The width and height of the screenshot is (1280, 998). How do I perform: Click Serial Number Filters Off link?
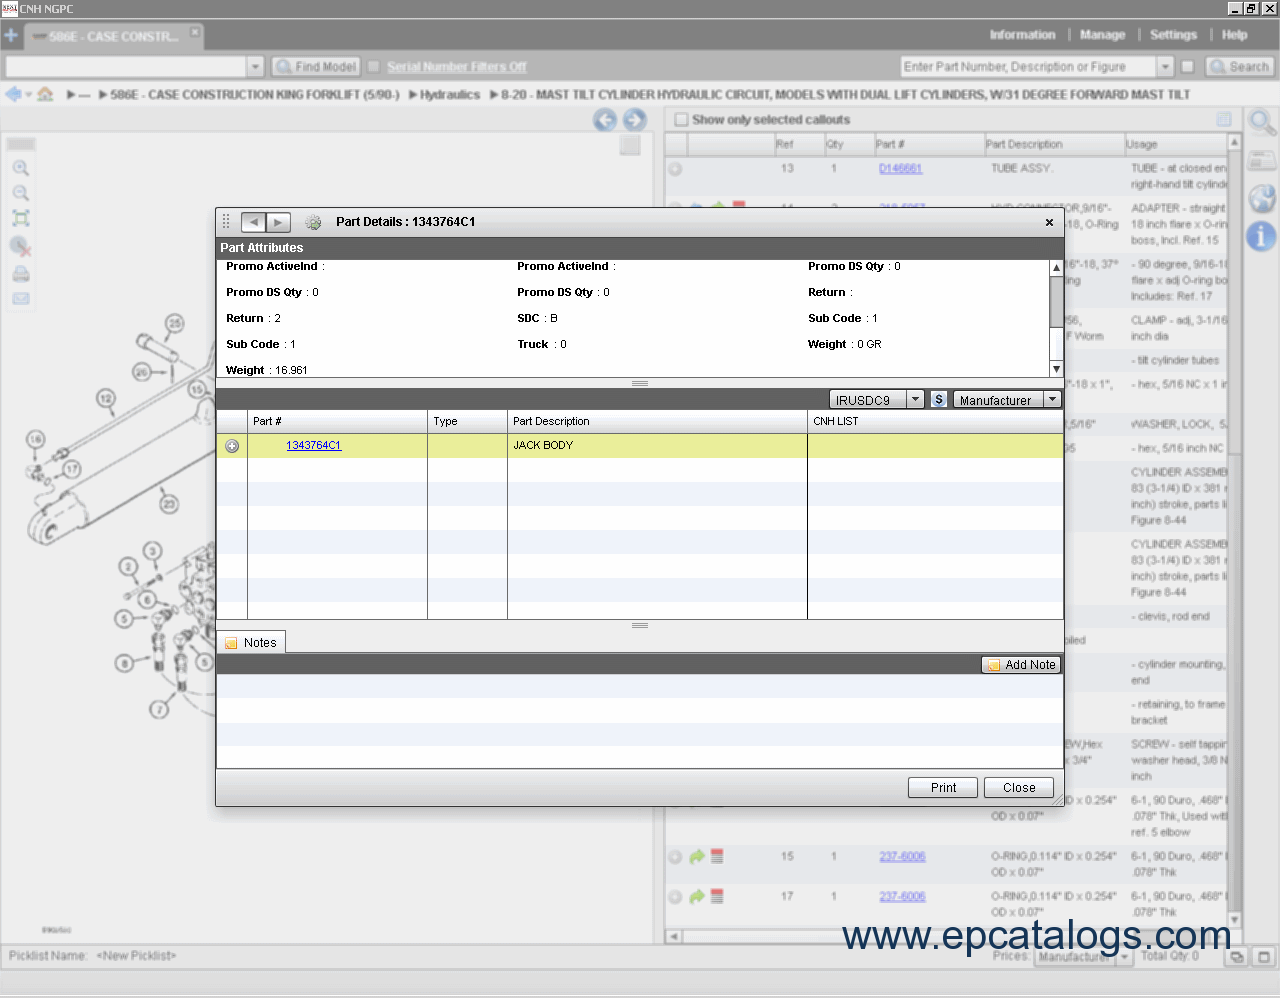[x=456, y=66]
